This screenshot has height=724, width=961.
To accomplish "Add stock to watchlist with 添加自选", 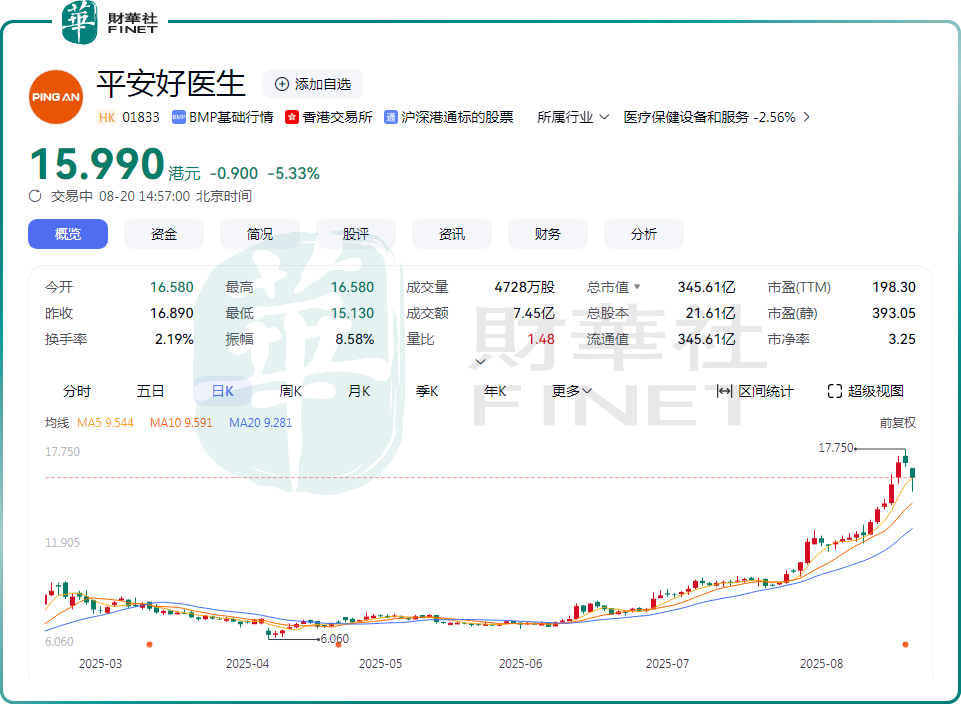I will pos(313,85).
